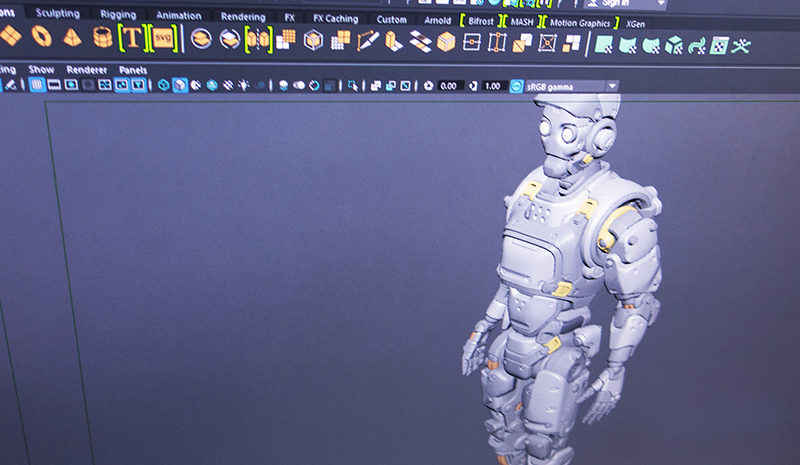Toggle wireframe shading in the viewport
Image resolution: width=800 pixels, height=465 pixels.
[x=163, y=85]
